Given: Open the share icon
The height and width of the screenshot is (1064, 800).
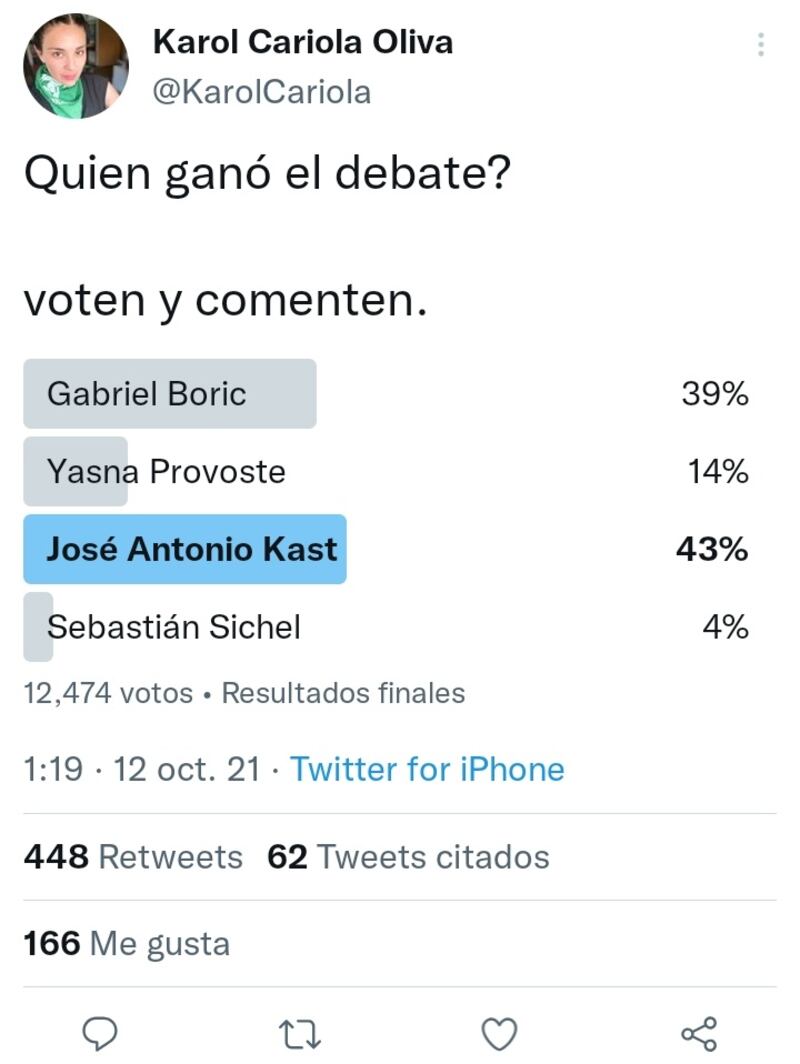Looking at the screenshot, I should [699, 1033].
